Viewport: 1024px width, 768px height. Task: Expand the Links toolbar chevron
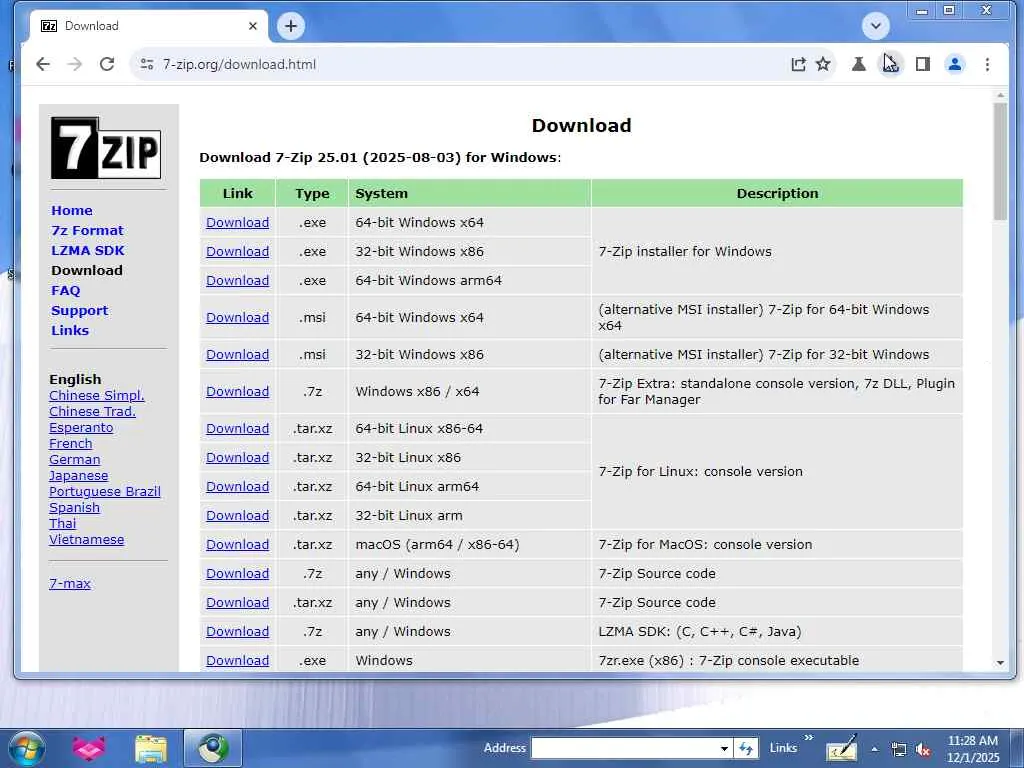(808, 738)
